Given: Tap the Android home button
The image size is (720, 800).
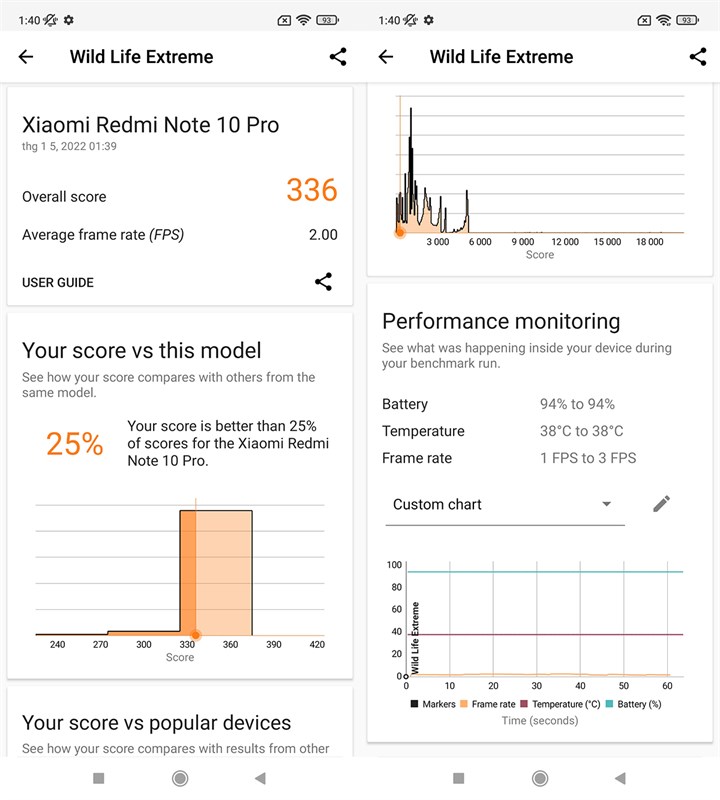Looking at the screenshot, I should 180,777.
